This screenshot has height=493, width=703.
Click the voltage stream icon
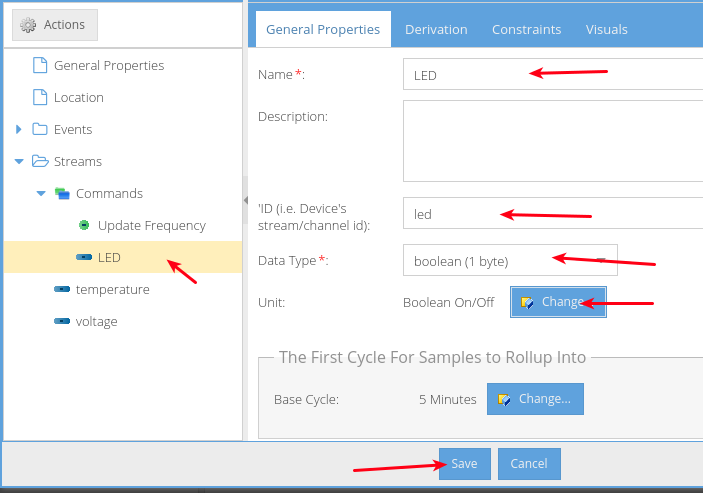click(x=62, y=322)
